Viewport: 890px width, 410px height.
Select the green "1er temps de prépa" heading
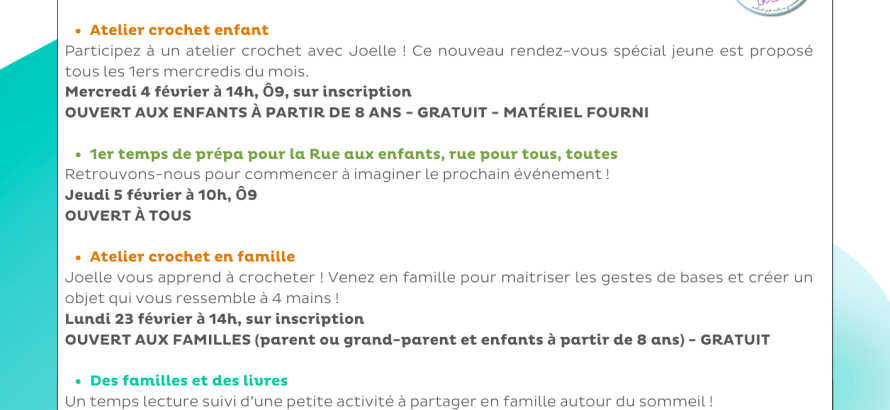(x=353, y=154)
